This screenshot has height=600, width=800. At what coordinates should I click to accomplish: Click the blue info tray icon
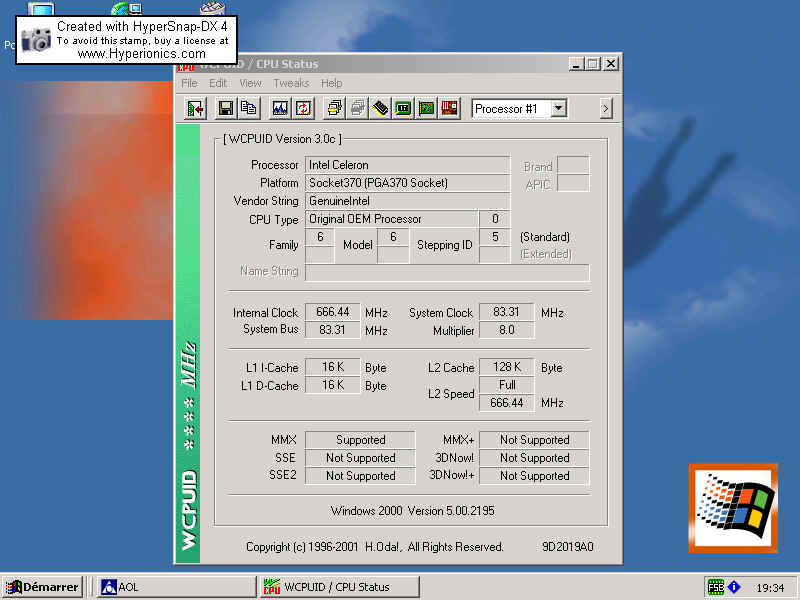[x=734, y=587]
